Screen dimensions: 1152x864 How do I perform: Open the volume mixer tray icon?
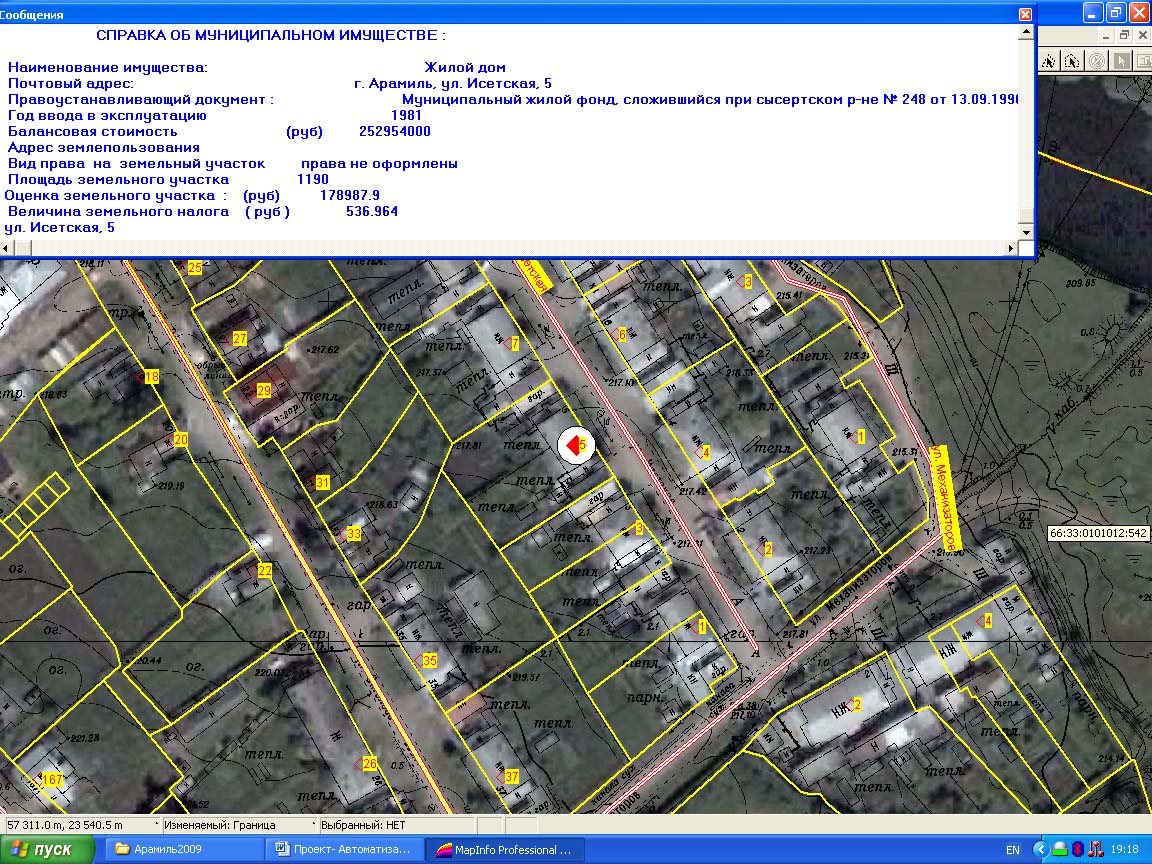pos(1095,849)
